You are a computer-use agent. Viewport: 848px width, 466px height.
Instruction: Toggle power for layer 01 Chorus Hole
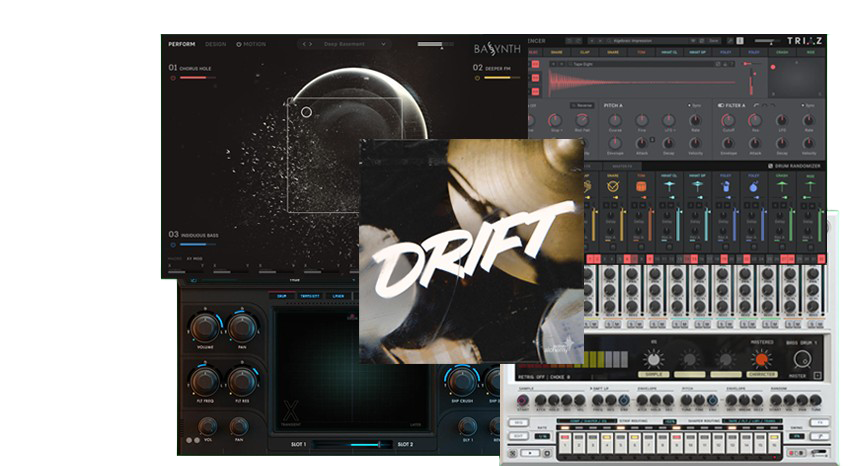coord(173,78)
